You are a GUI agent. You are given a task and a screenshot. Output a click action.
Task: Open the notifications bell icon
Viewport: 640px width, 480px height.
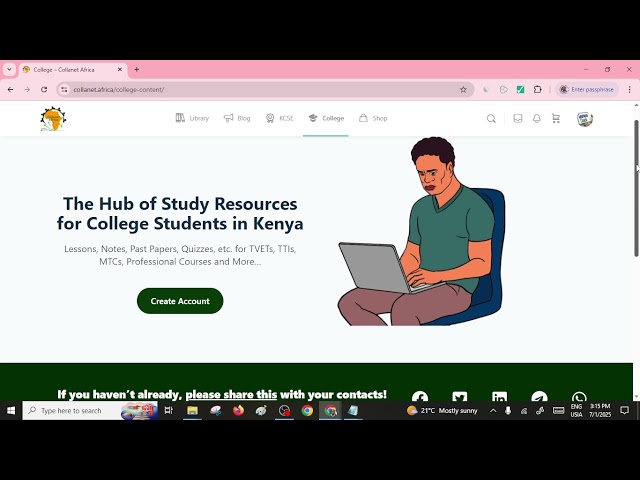[x=537, y=118]
